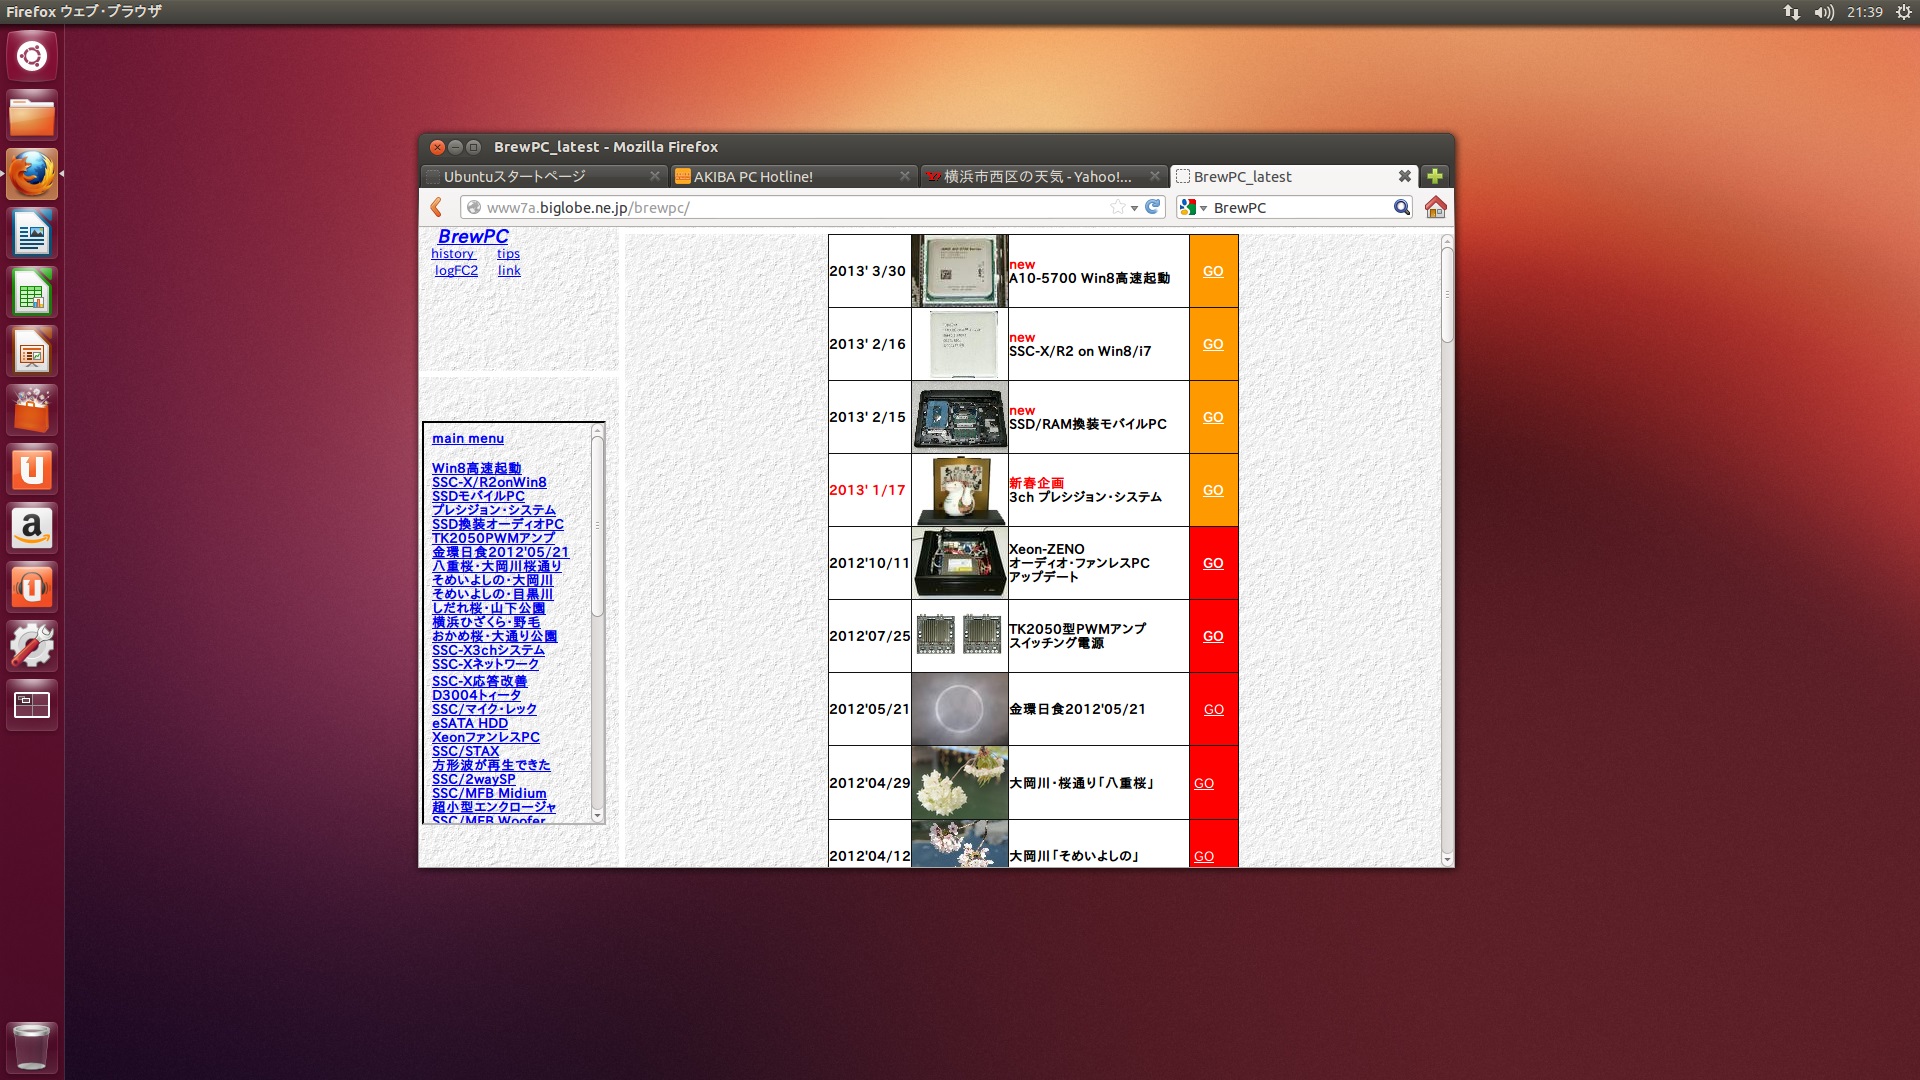This screenshot has width=1920, height=1080.
Task: Open a new tab with the plus button
Action: (x=1435, y=176)
